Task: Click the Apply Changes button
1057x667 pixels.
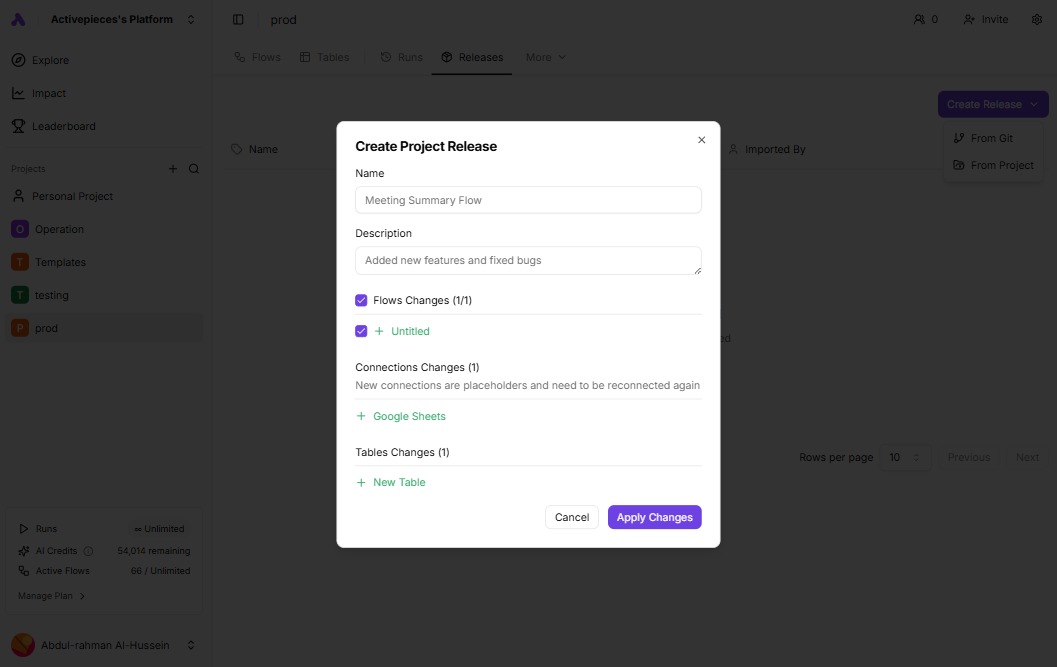Action: (654, 517)
